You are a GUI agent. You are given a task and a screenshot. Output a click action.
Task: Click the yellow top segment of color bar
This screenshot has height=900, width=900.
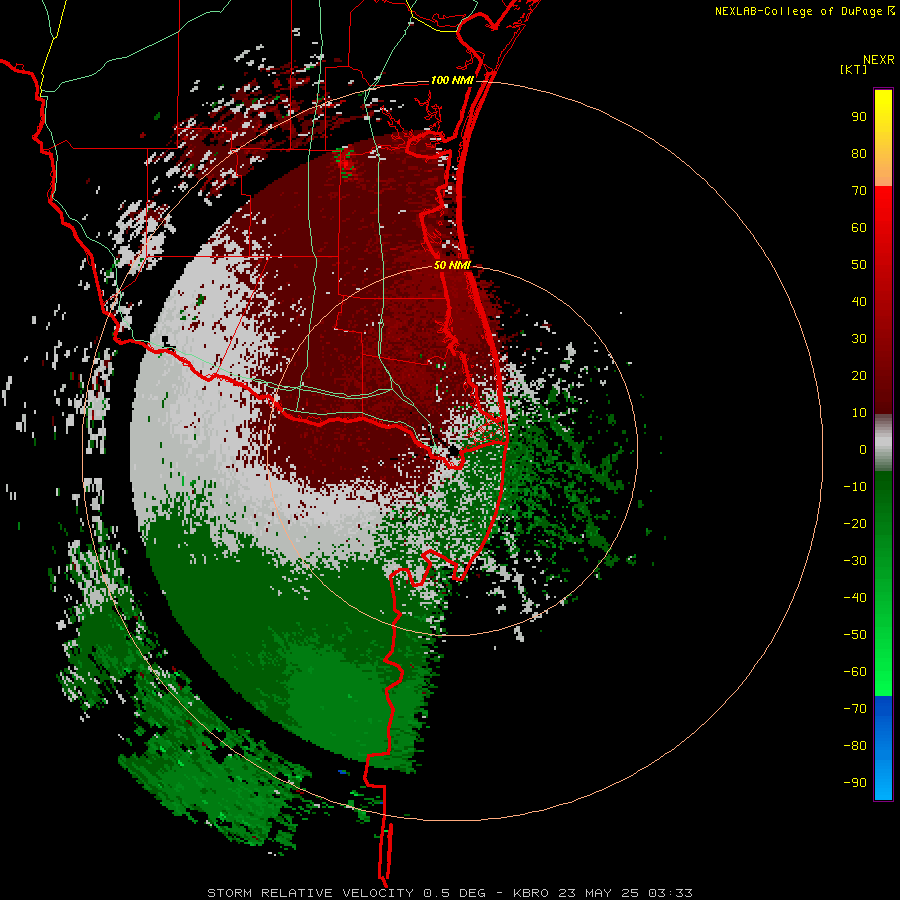pos(883,138)
